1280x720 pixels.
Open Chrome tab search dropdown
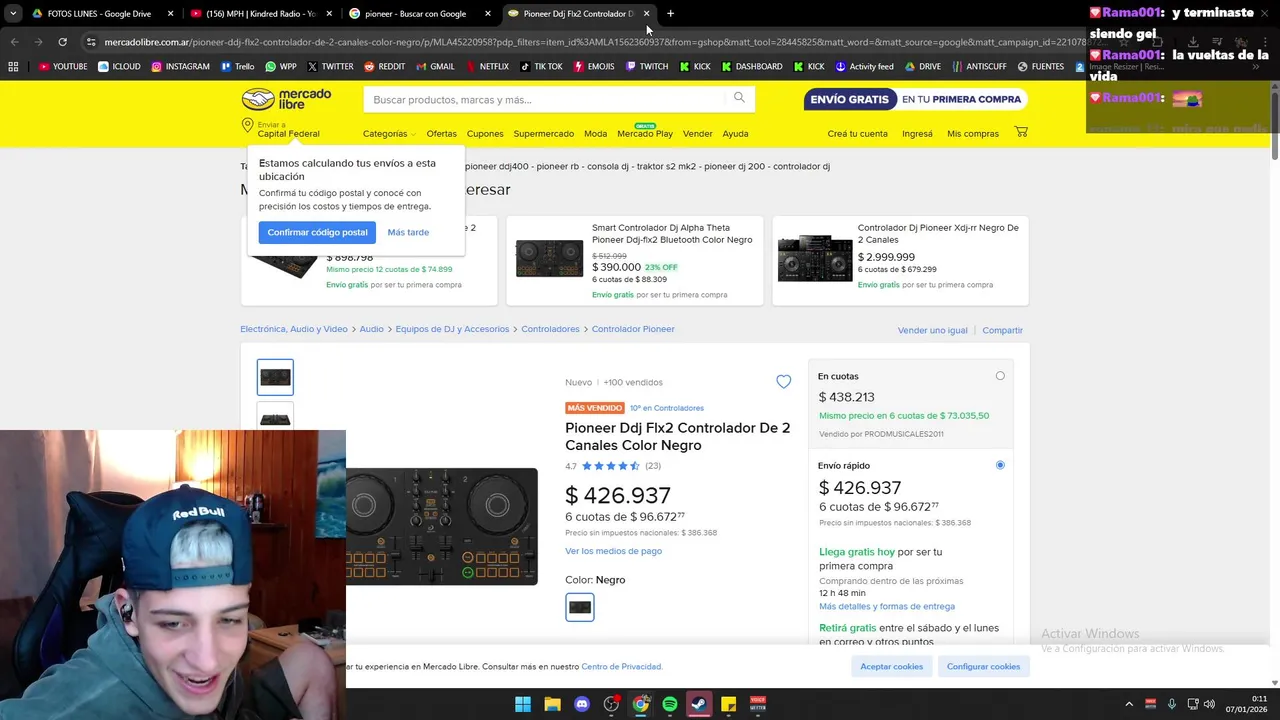(x=13, y=14)
